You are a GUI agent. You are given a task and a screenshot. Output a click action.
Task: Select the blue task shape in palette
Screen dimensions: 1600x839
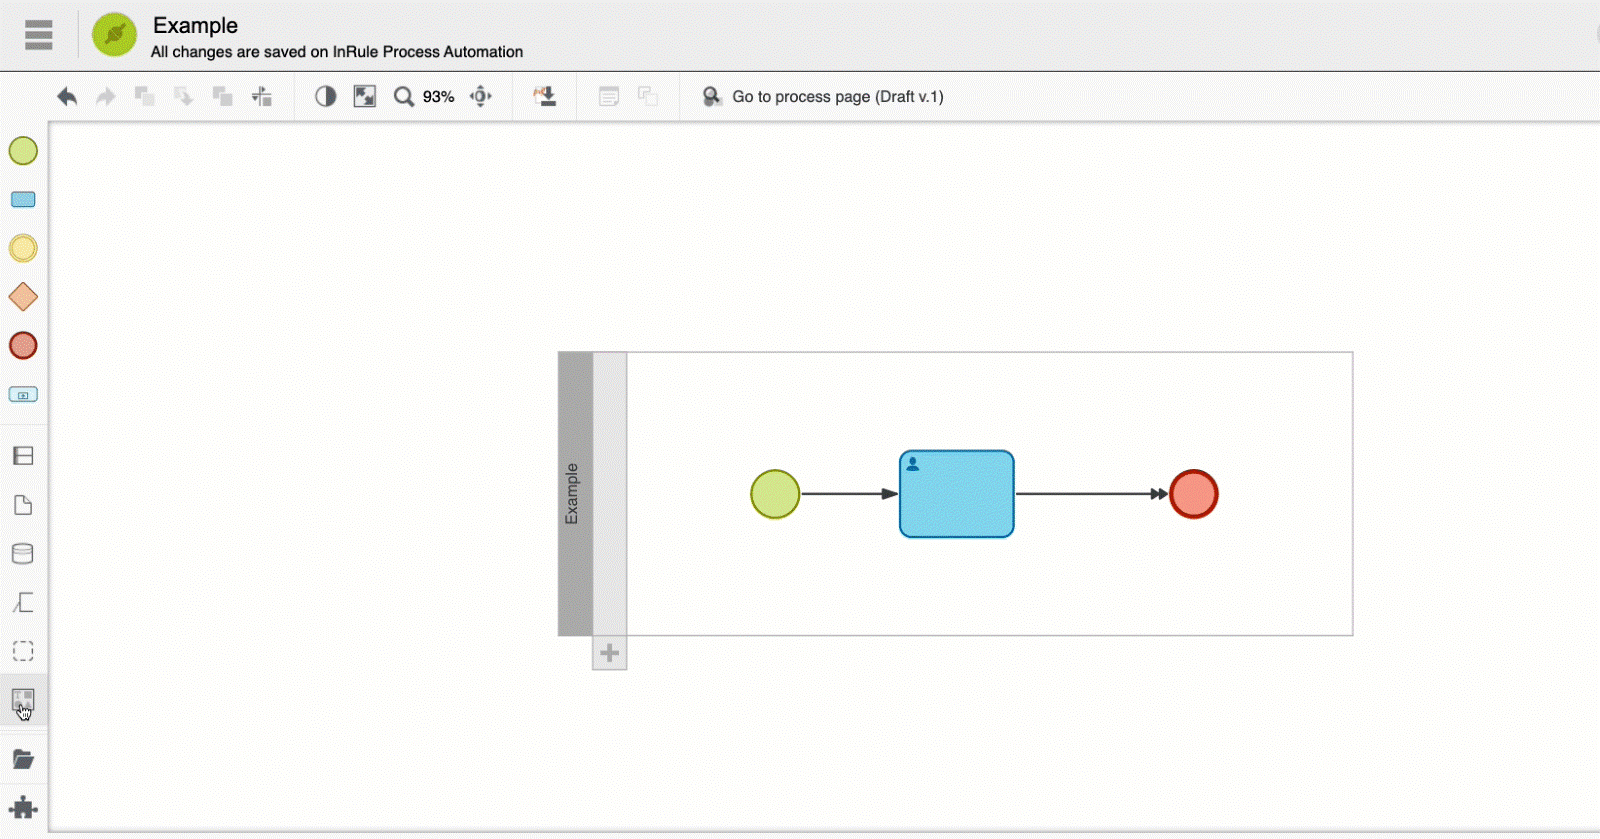pyautogui.click(x=23, y=200)
